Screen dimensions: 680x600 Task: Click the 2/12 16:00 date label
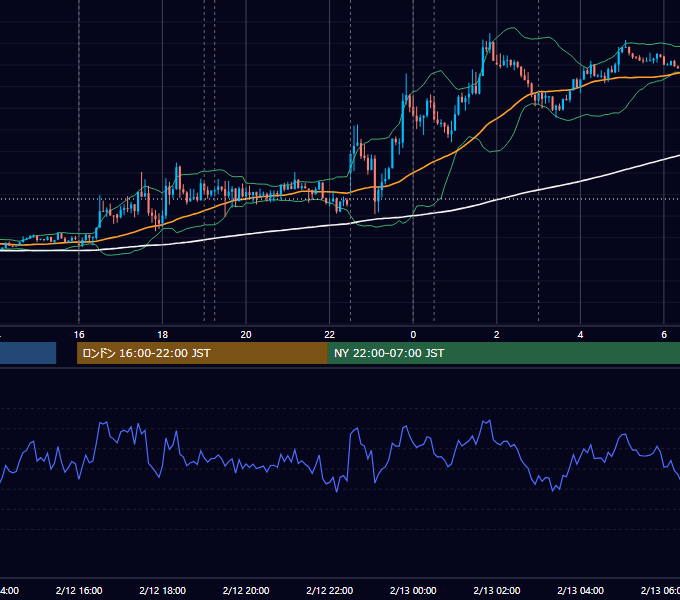pyautogui.click(x=79, y=590)
